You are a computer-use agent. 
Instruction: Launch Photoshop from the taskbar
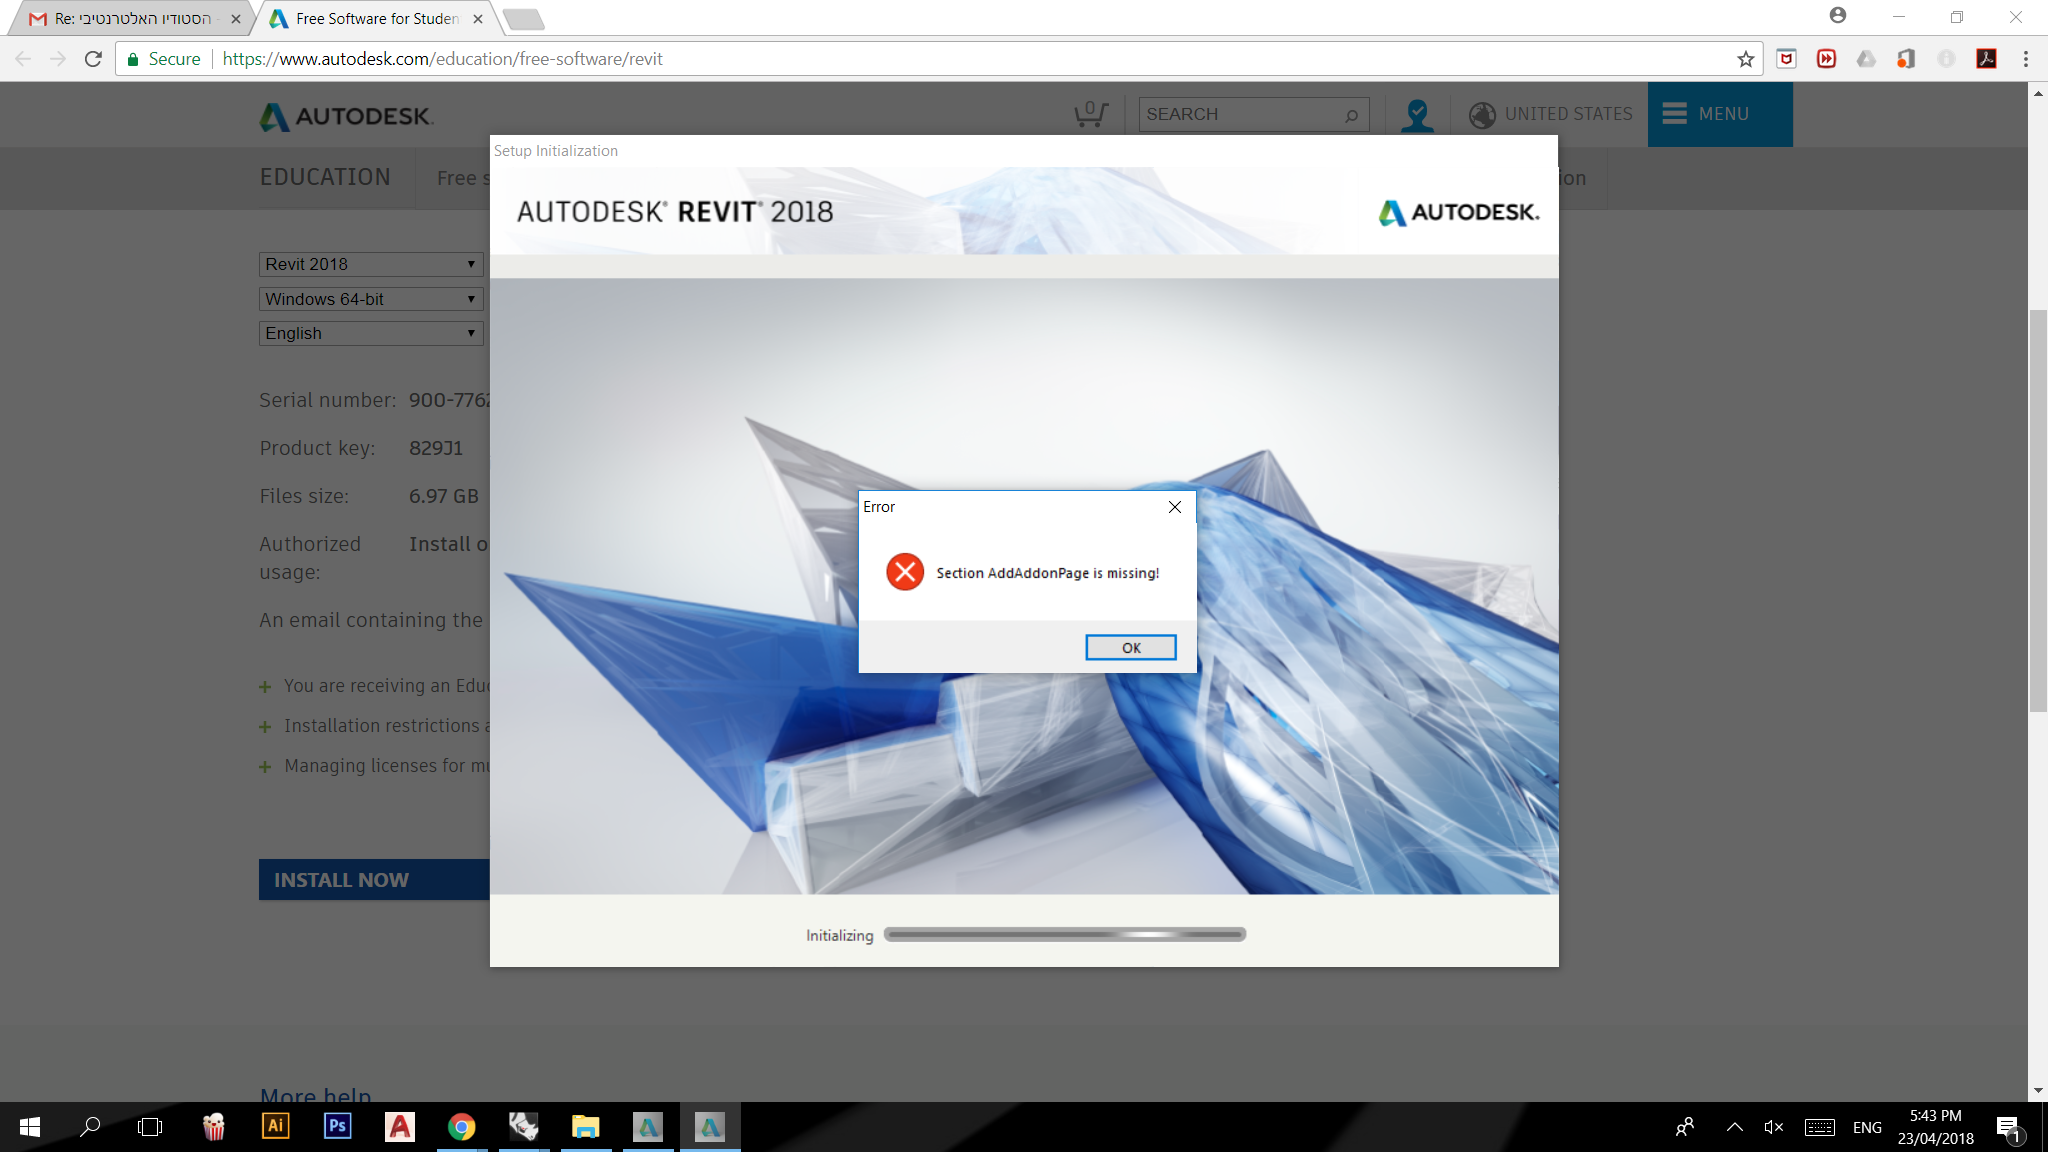(x=337, y=1126)
